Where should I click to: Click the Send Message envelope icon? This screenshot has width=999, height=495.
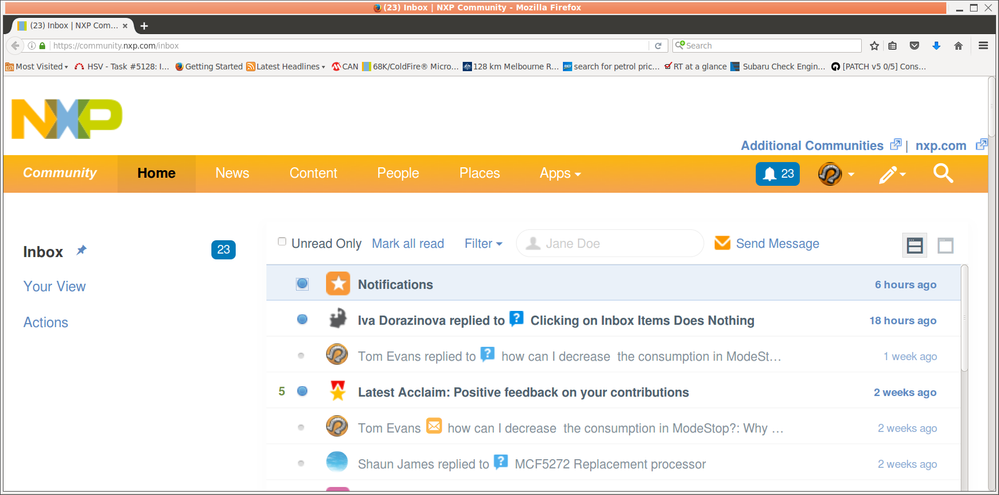coord(722,243)
